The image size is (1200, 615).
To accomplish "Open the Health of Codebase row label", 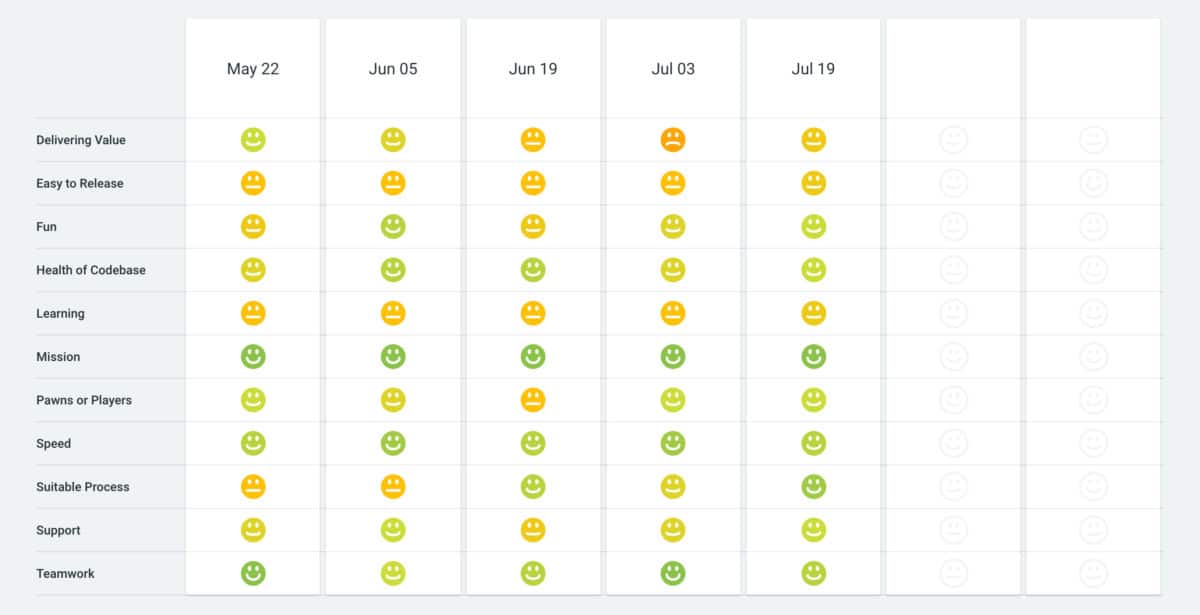I will pyautogui.click(x=91, y=270).
